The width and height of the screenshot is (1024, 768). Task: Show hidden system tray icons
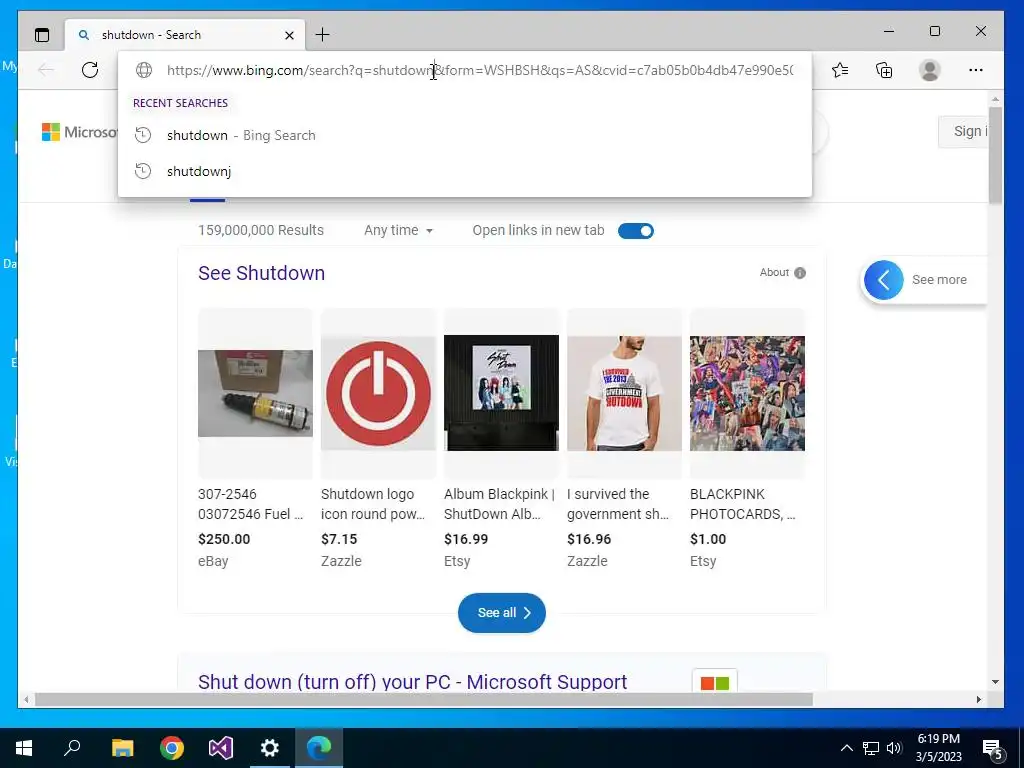tap(846, 748)
